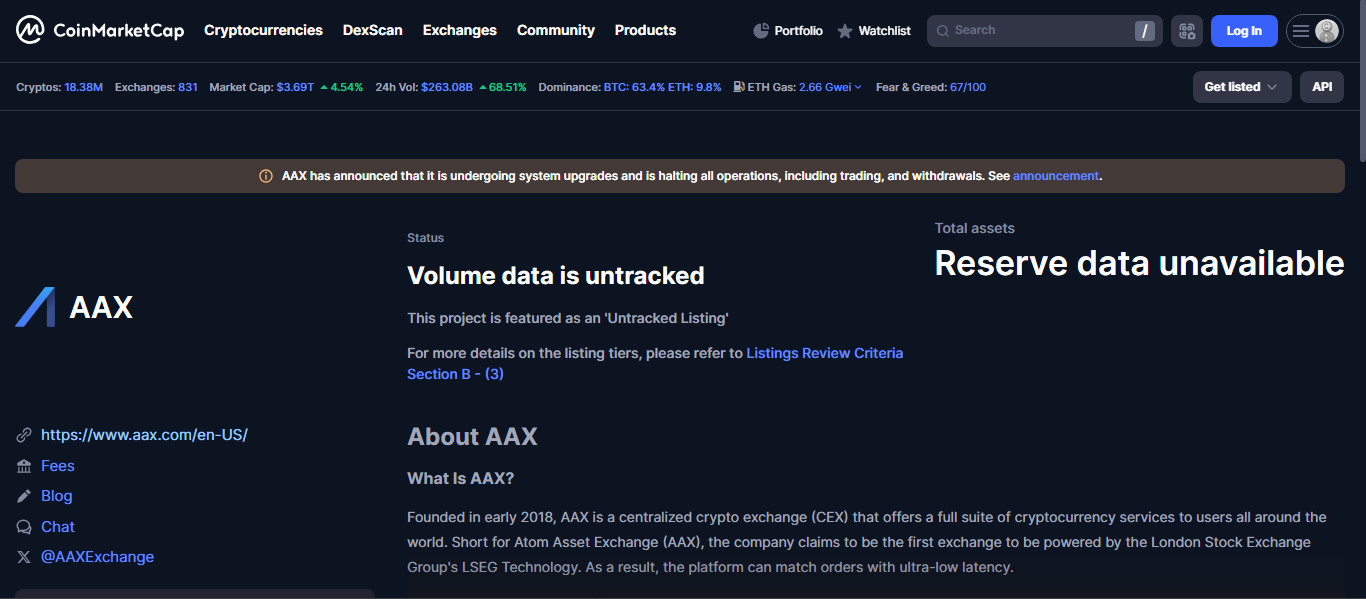Click the Log In button
Screen dimensions: 1366x599
[1244, 31]
